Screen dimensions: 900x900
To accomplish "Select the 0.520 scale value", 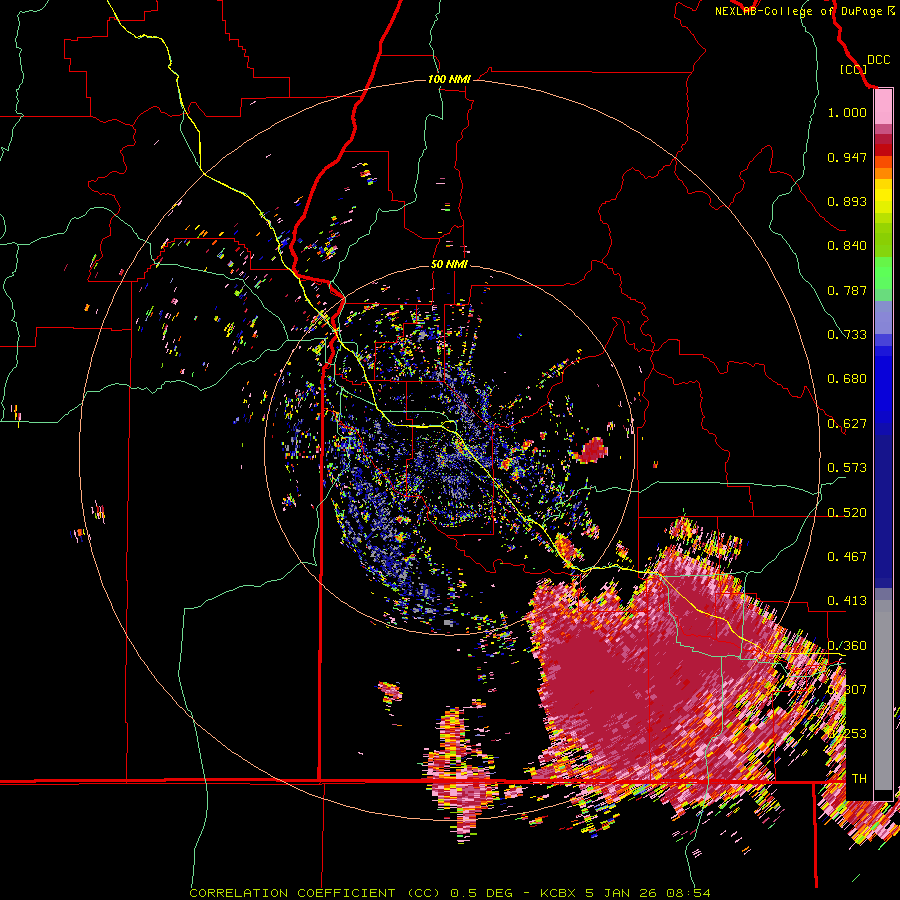I will pos(847,513).
